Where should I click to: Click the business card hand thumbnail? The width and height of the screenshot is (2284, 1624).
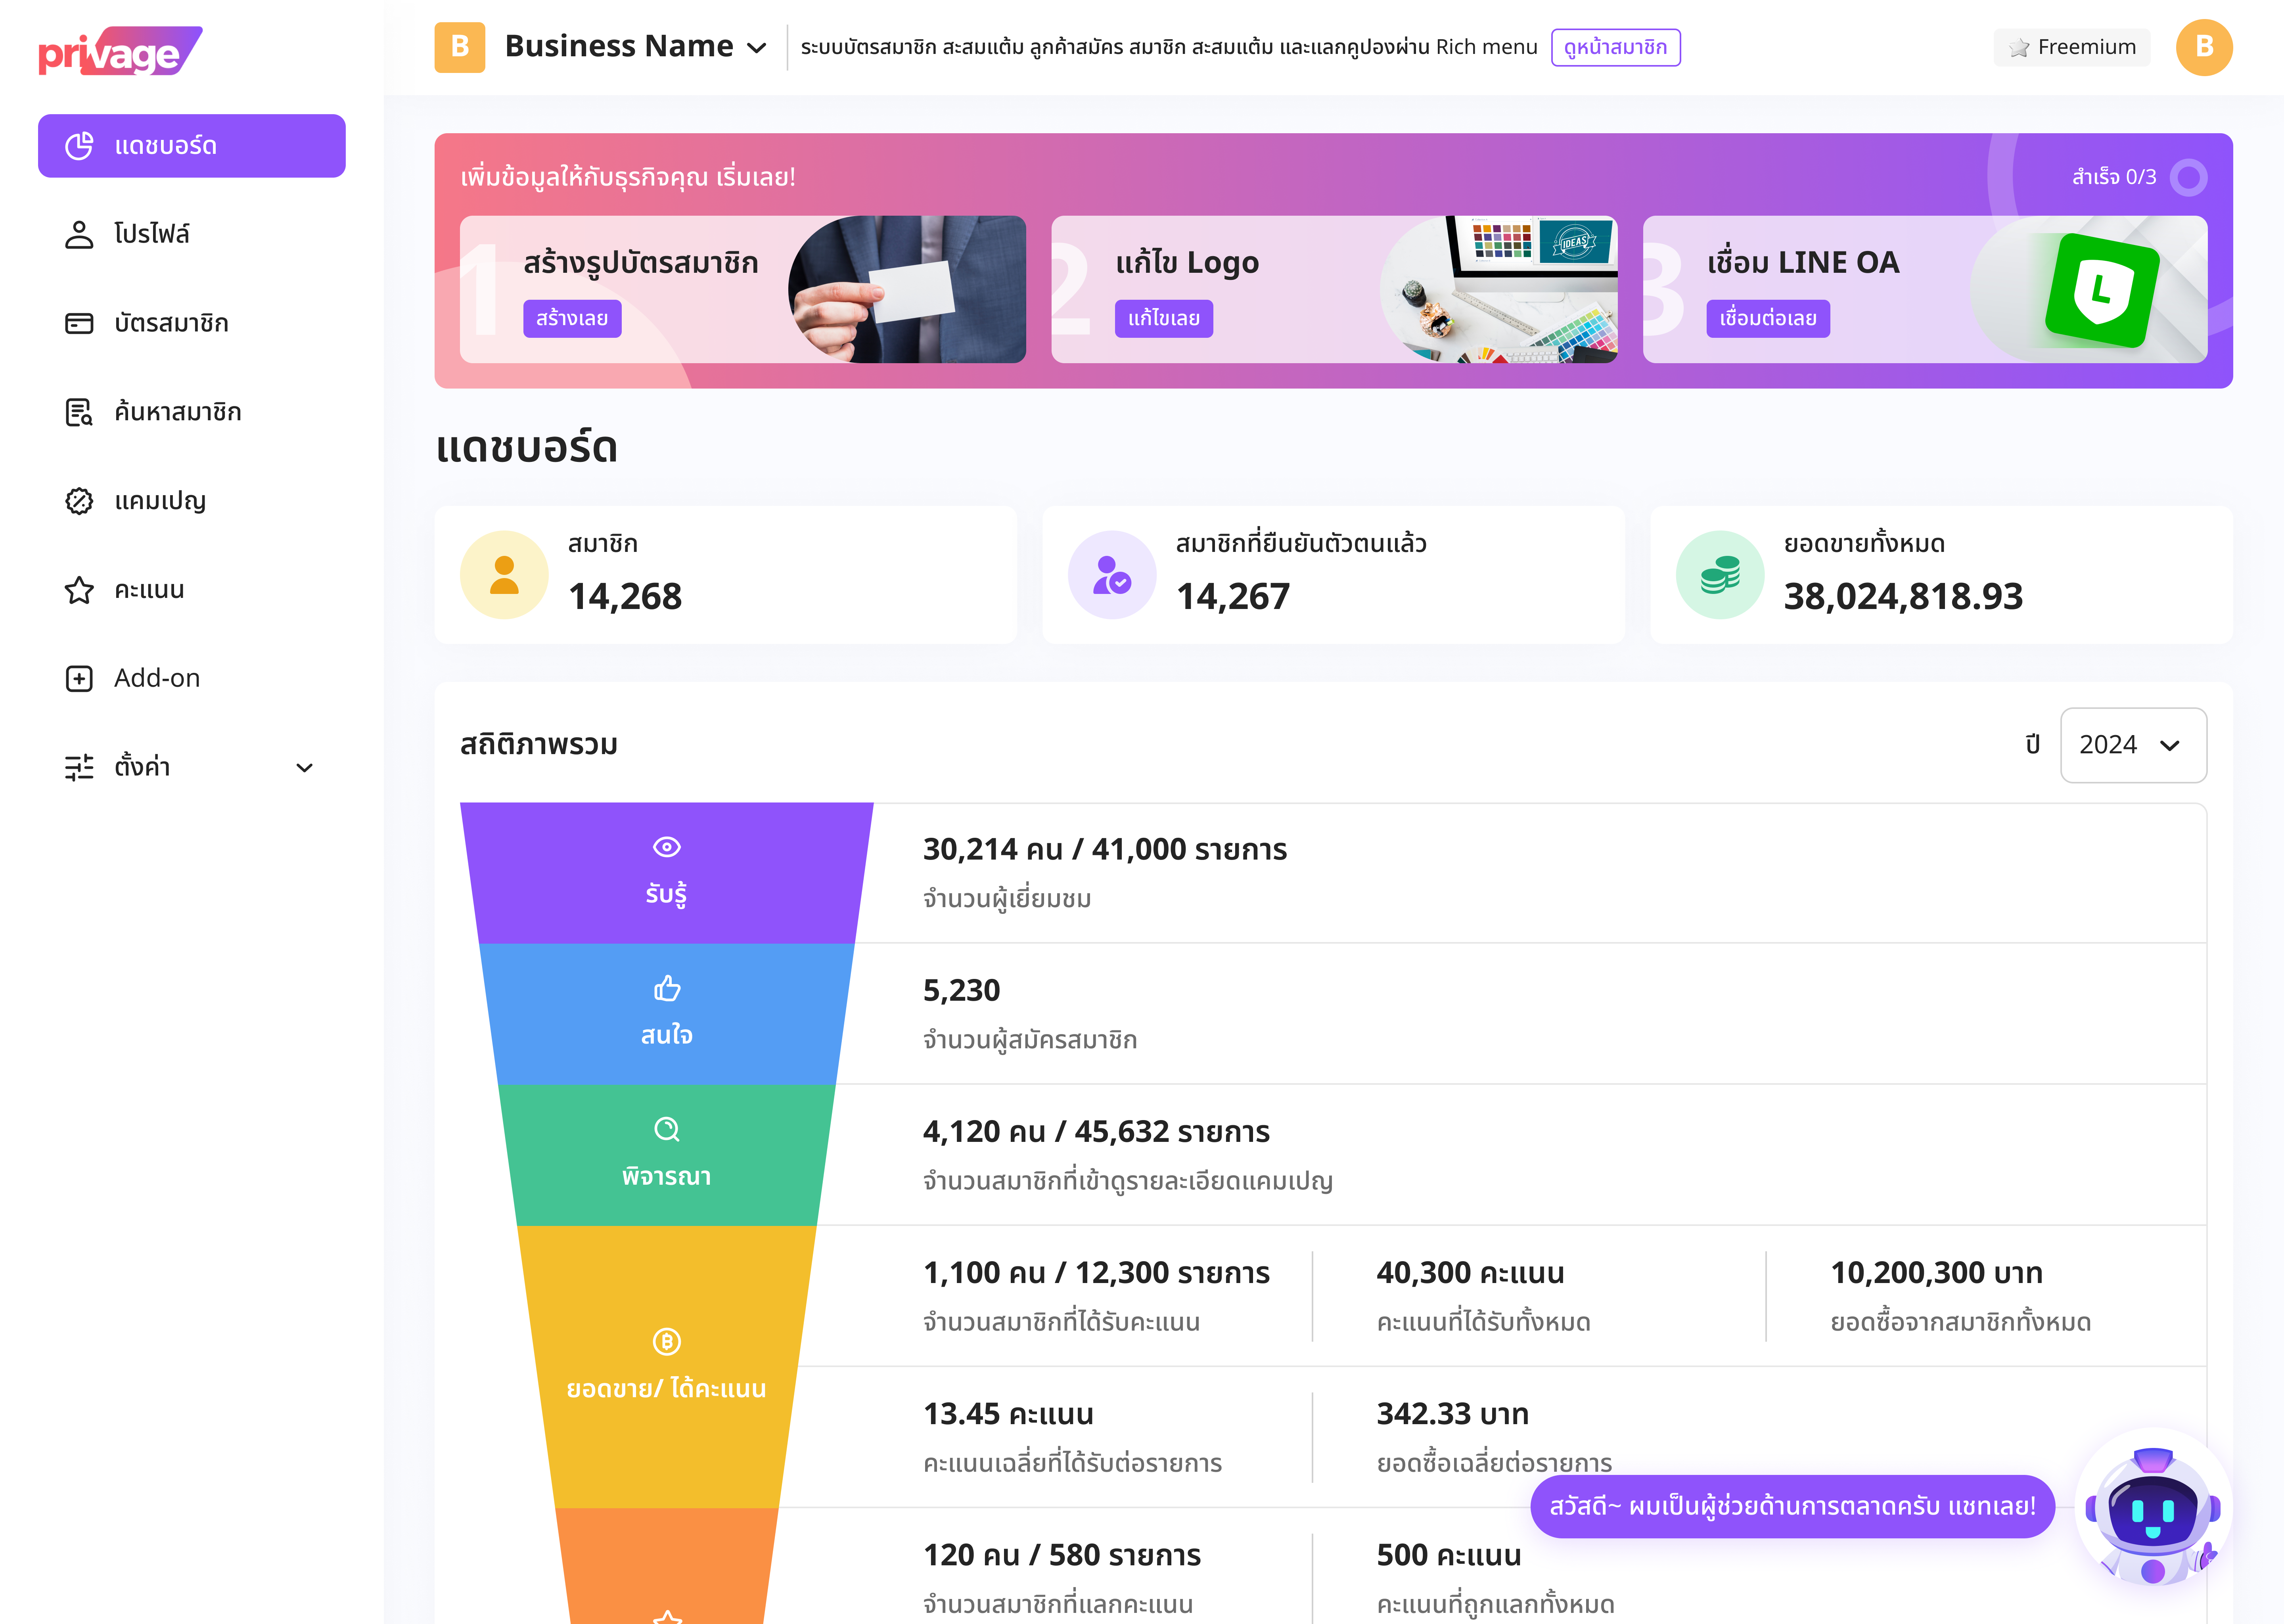coord(906,289)
